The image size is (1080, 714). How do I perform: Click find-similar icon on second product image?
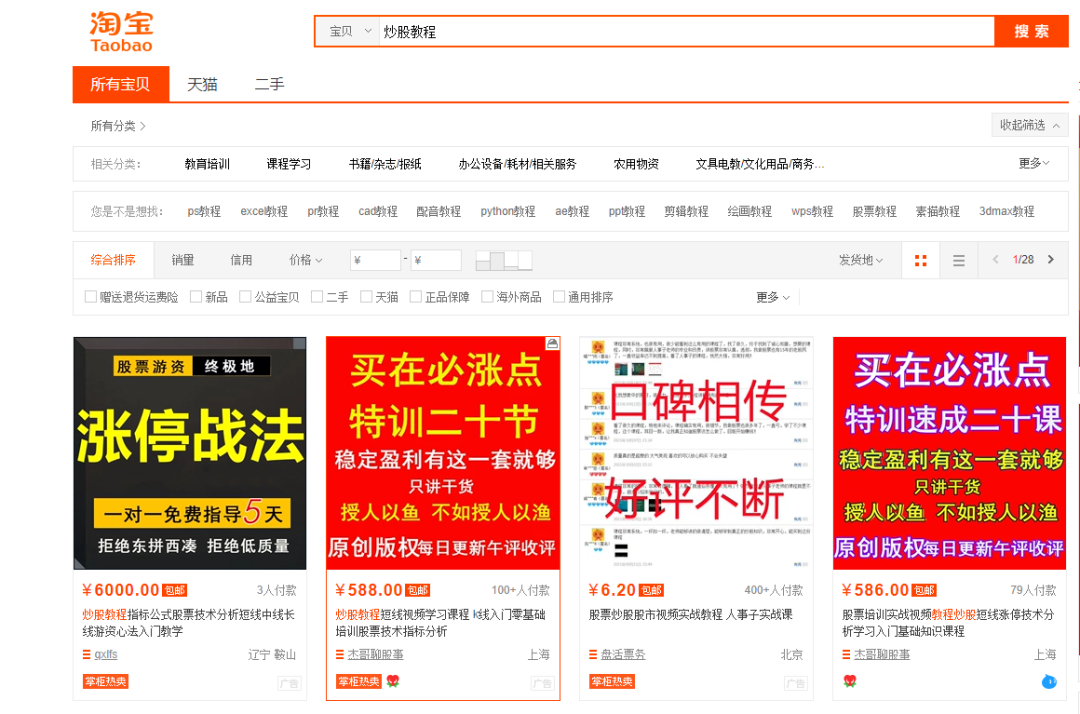coord(551,344)
